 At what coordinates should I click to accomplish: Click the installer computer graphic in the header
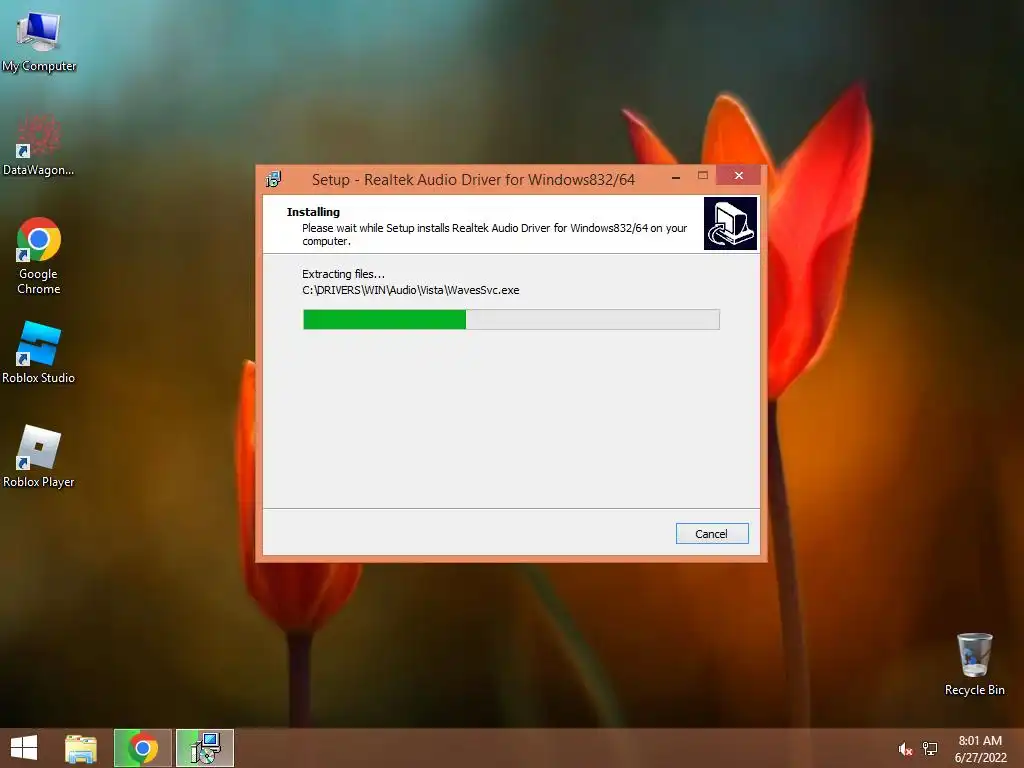click(730, 223)
